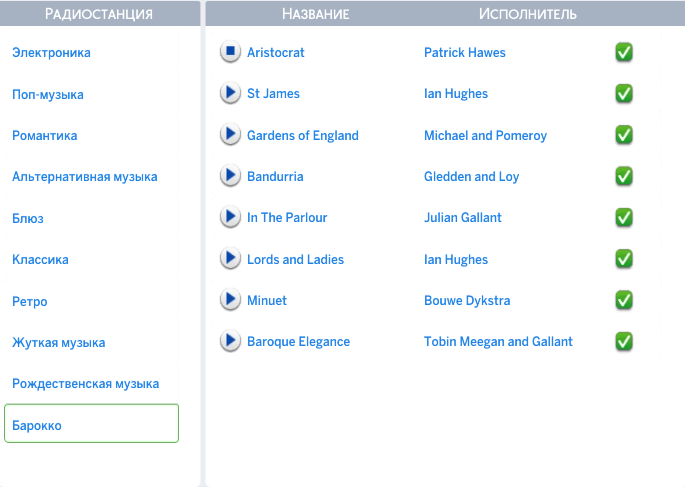685x487 pixels.
Task: Click the Ретро station link
Action: coord(30,301)
